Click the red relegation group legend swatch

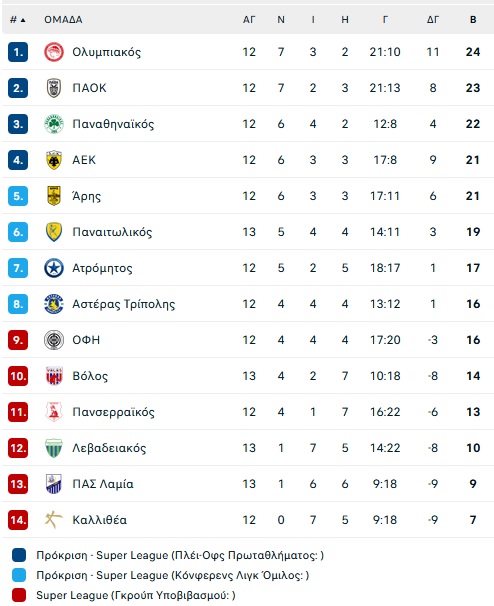19,595
